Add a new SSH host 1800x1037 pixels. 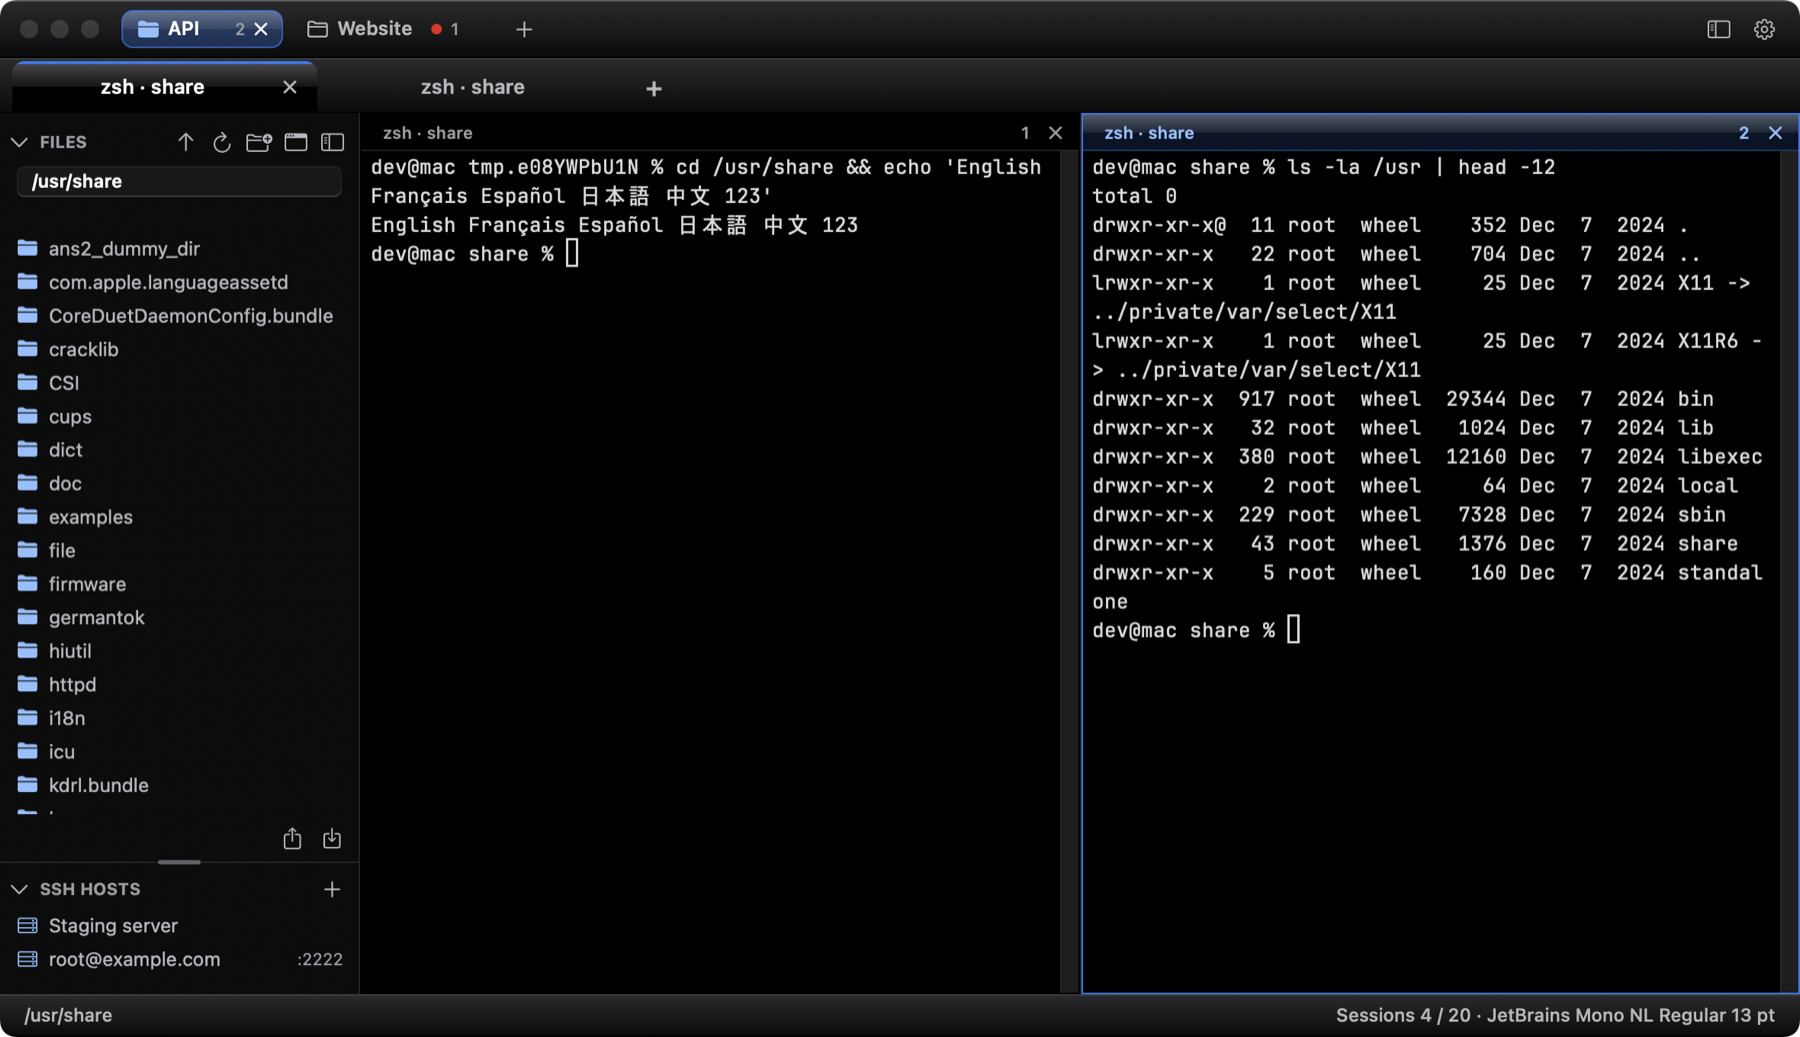(332, 889)
